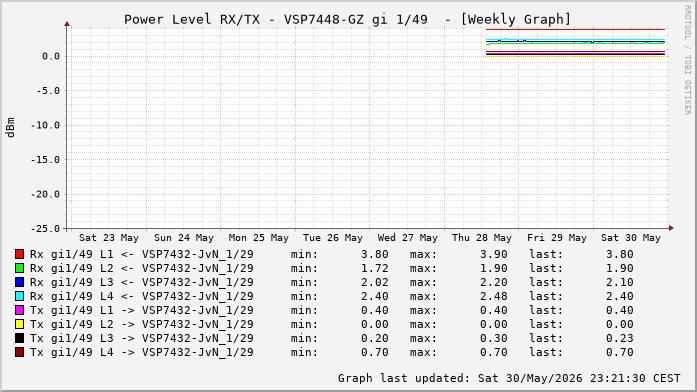Viewport: 697px width, 392px height.
Task: Click the Tx L3 last value 0.23
Action: pos(620,339)
